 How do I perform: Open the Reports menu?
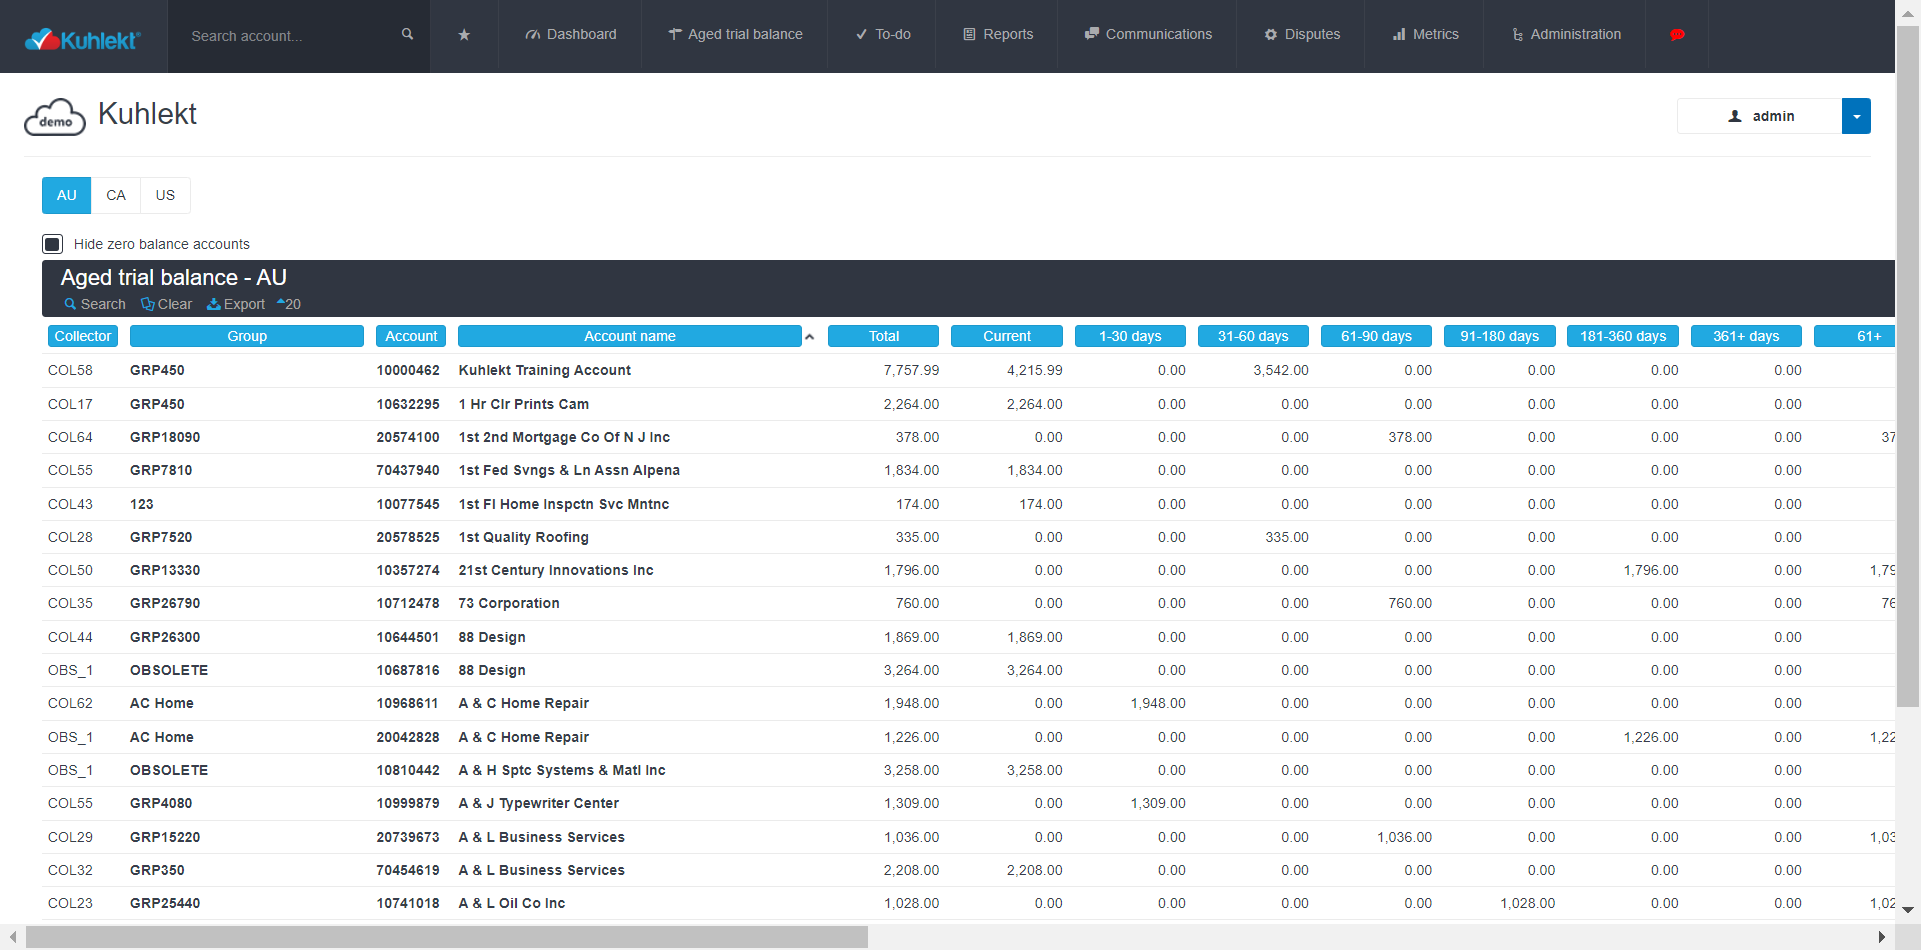(x=997, y=35)
